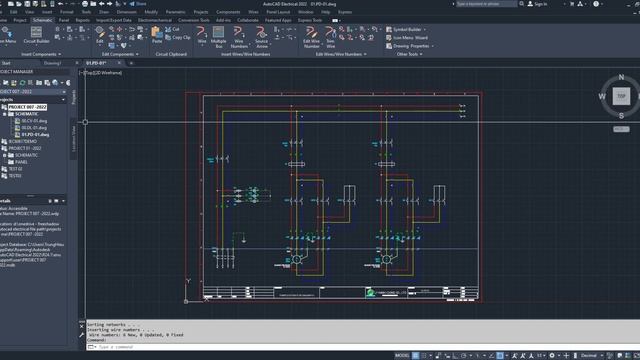Screen dimensions: 640x360
Task: Toggle the drawing grid display in status bar
Action: (x=416, y=356)
